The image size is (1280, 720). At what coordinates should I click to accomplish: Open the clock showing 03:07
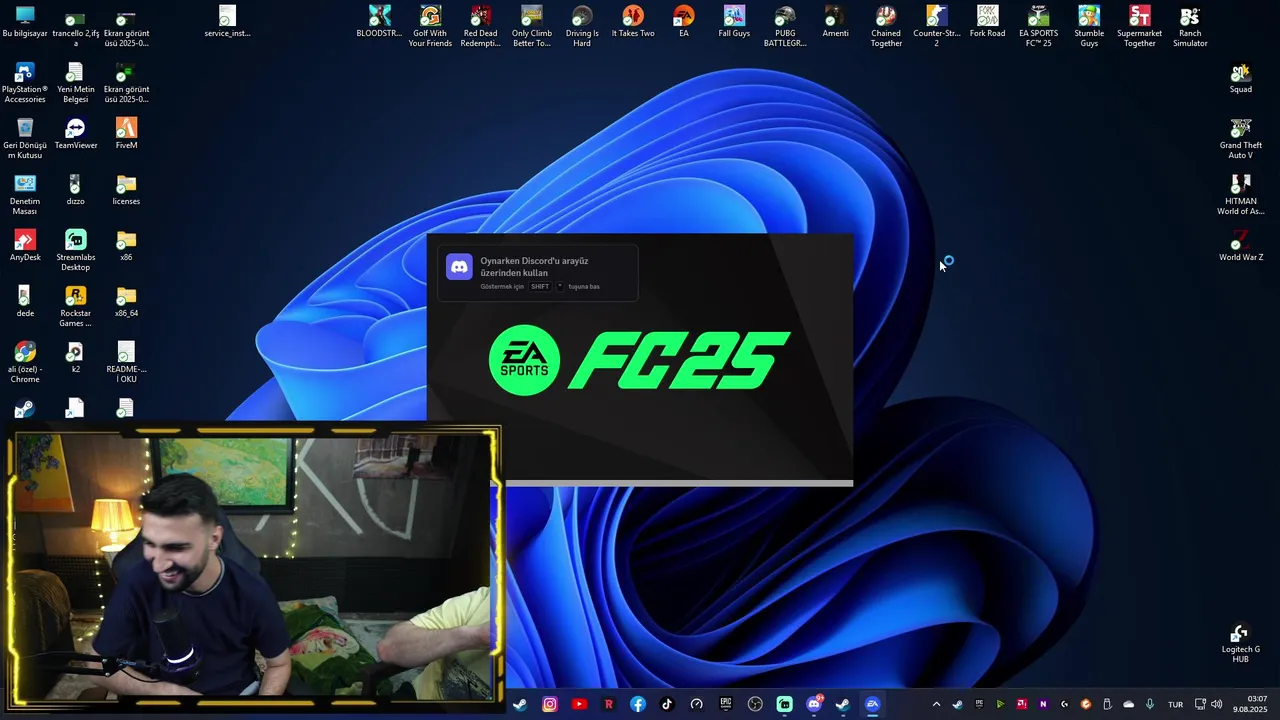[x=1251, y=704]
